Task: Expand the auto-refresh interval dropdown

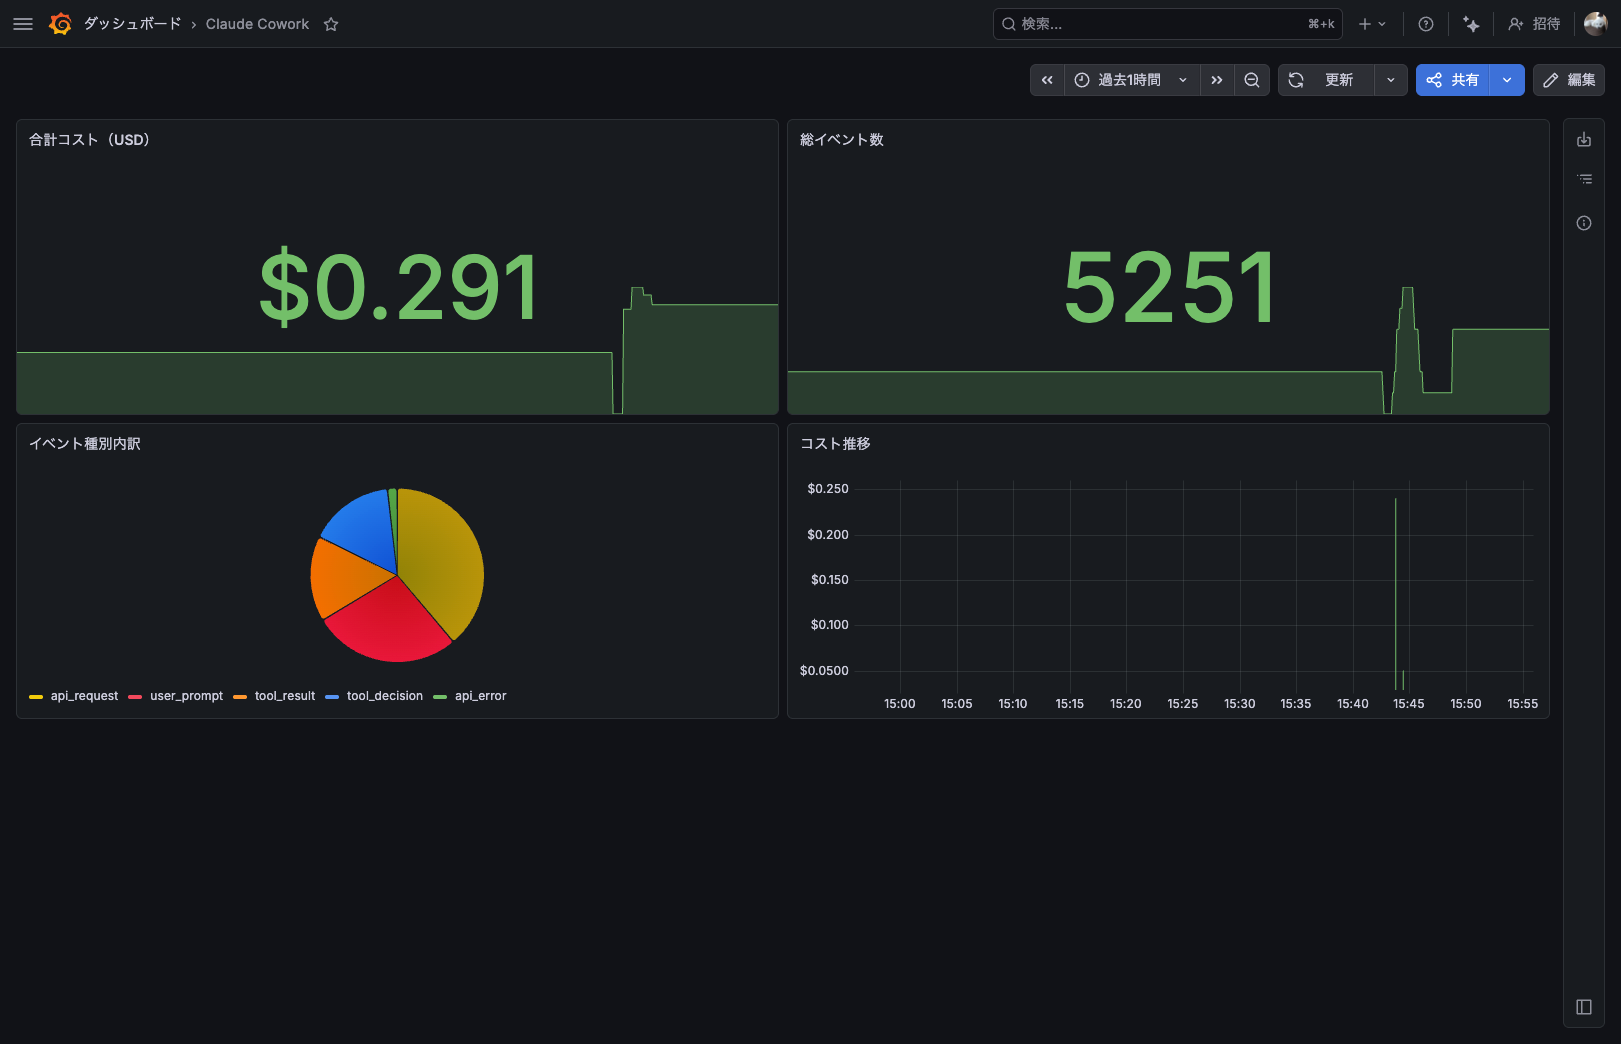Action: tap(1391, 80)
